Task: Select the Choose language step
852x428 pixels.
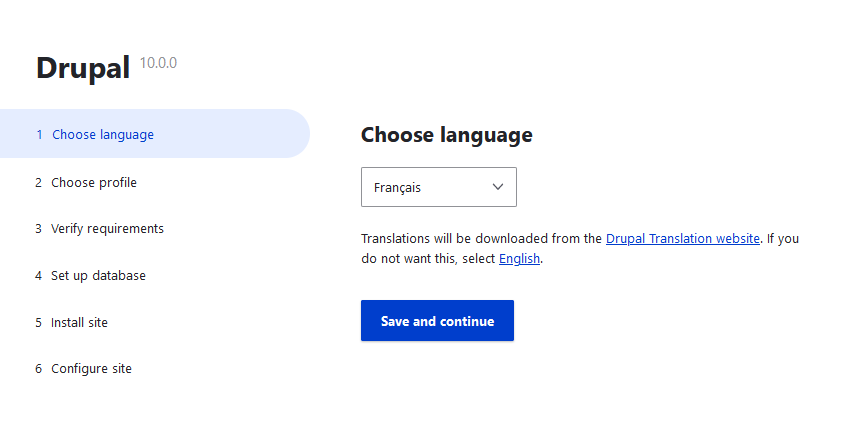Action: coord(155,134)
